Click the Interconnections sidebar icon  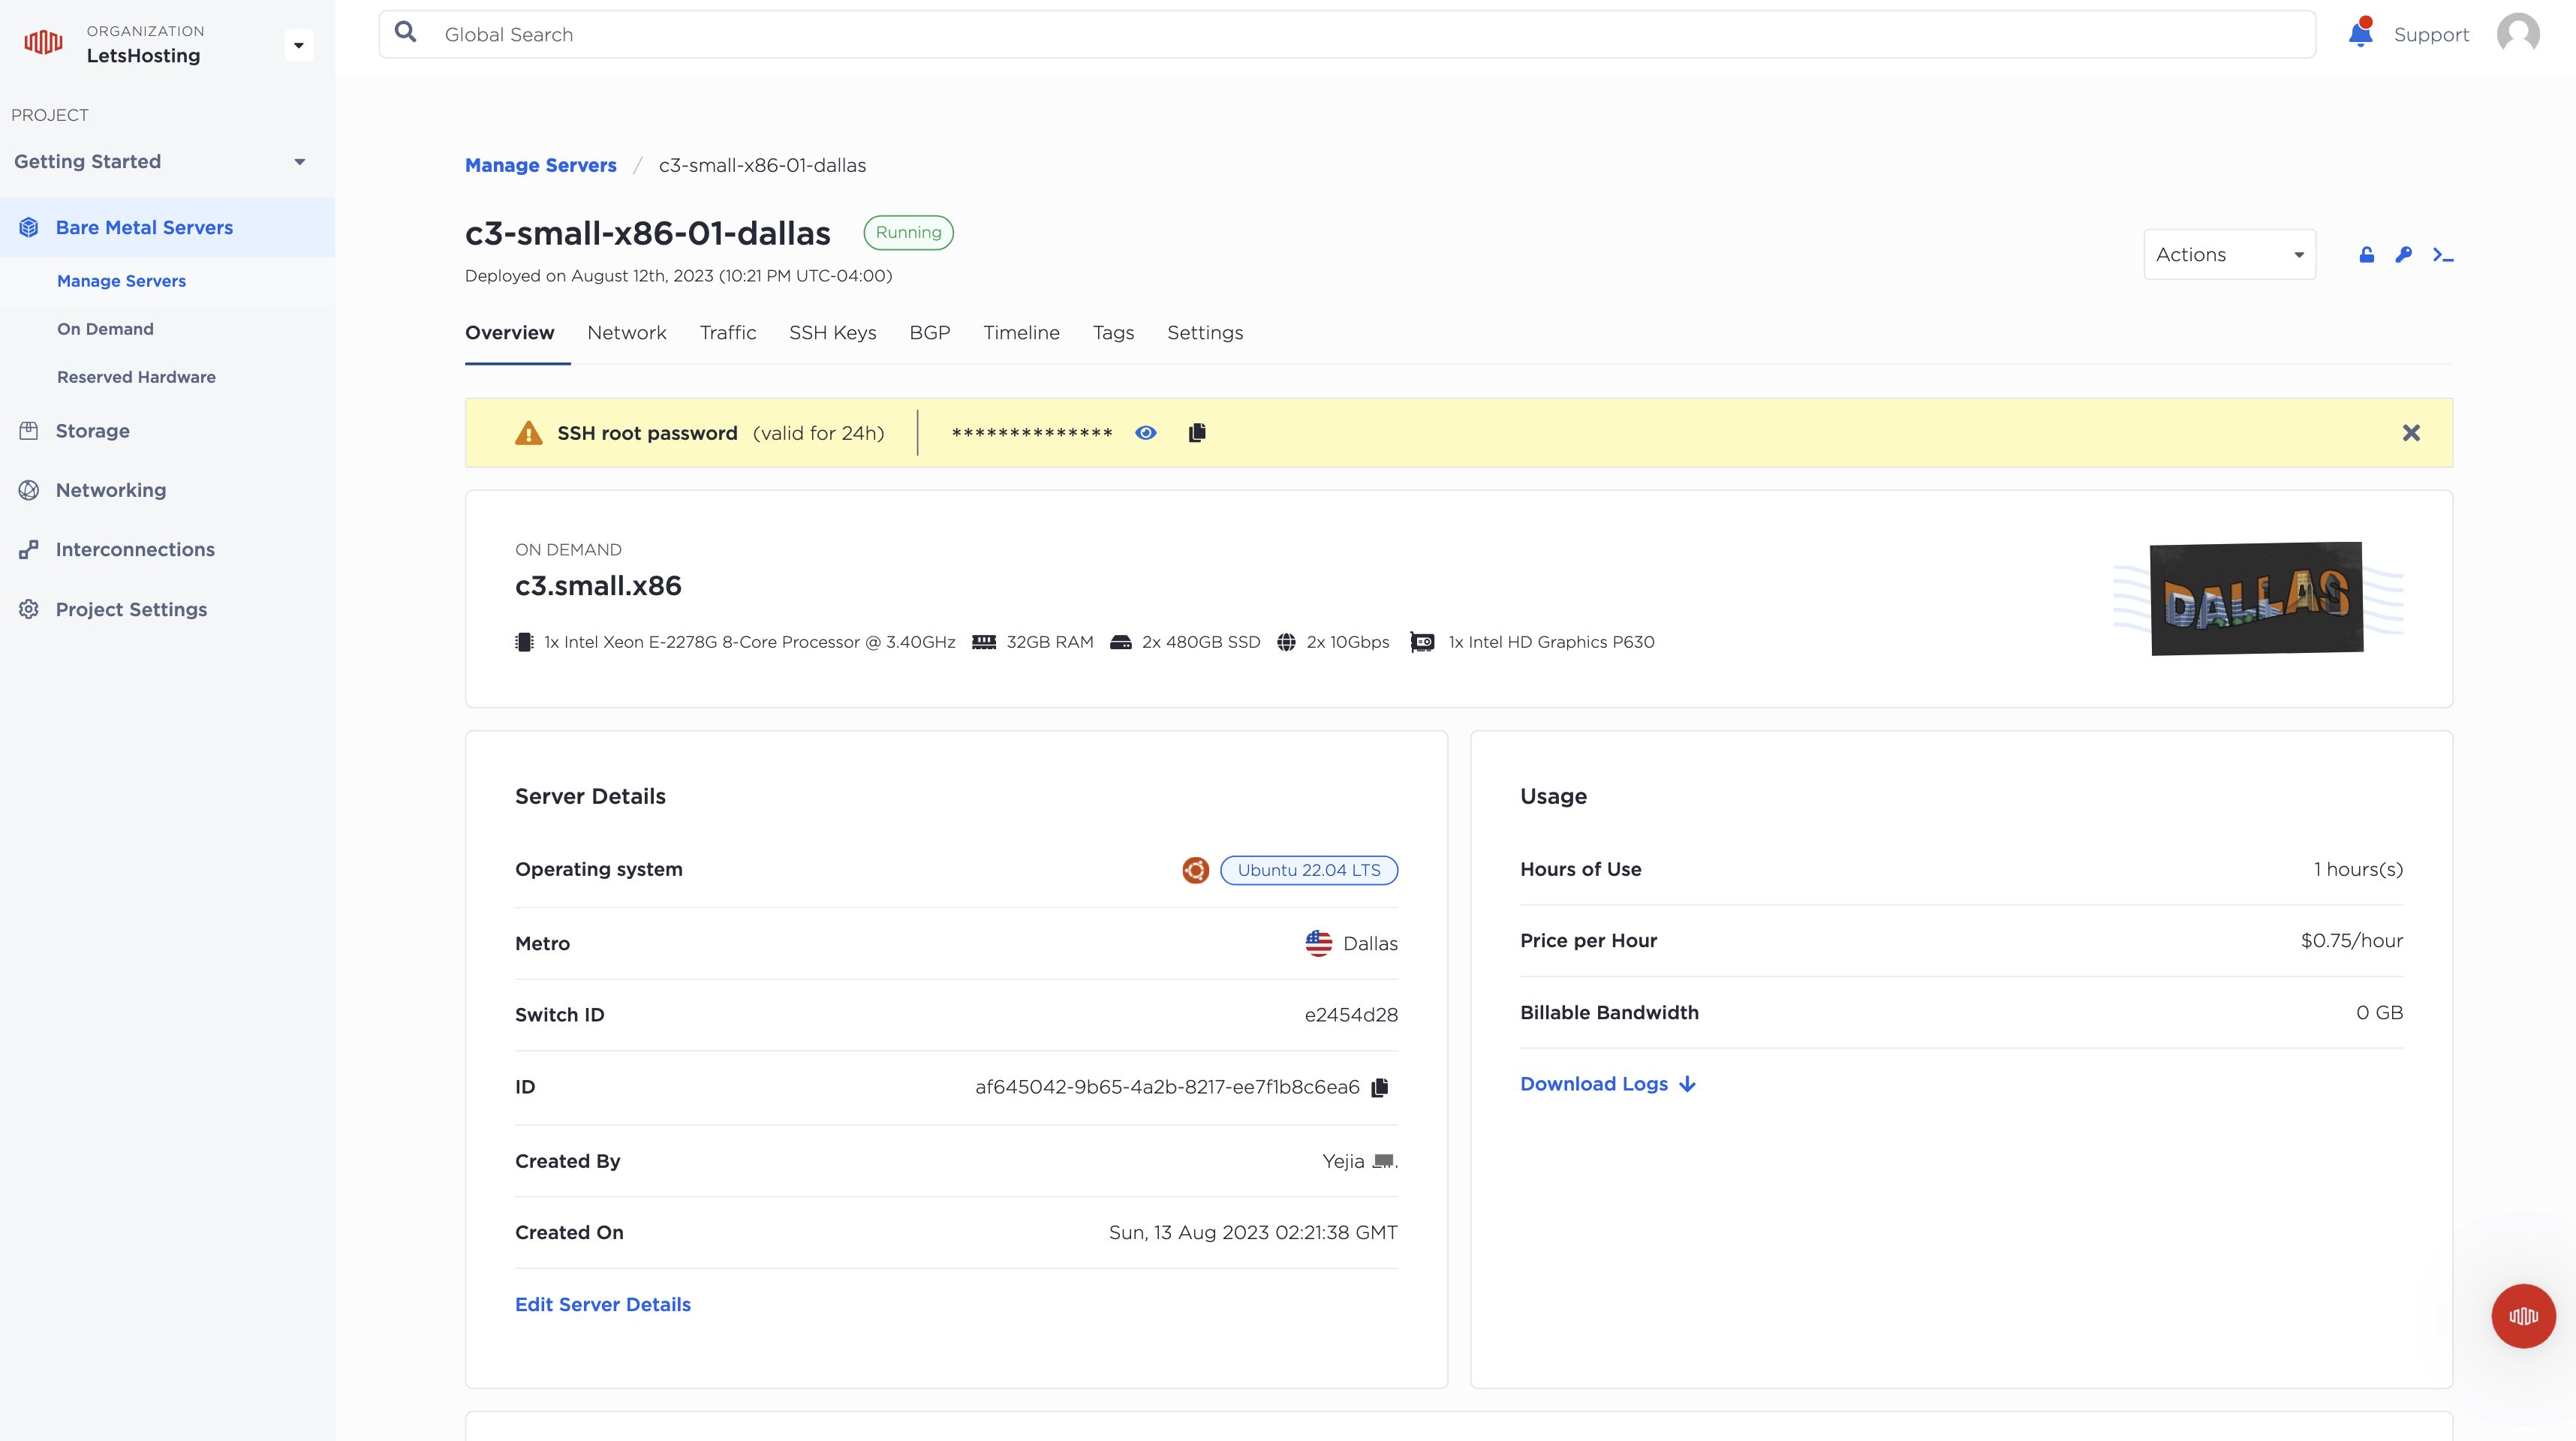(29, 549)
